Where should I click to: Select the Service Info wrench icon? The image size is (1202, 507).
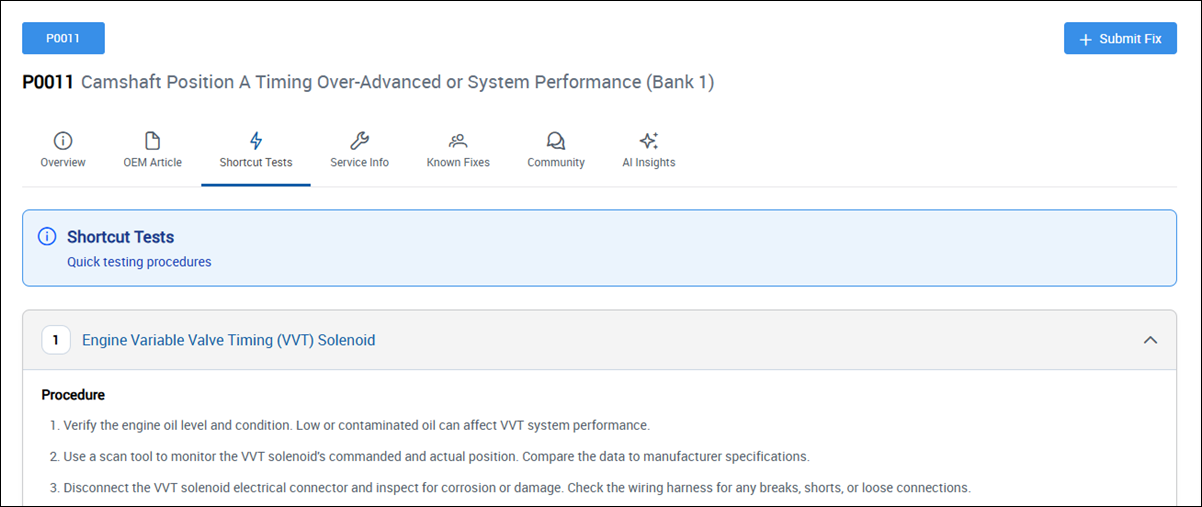point(359,140)
